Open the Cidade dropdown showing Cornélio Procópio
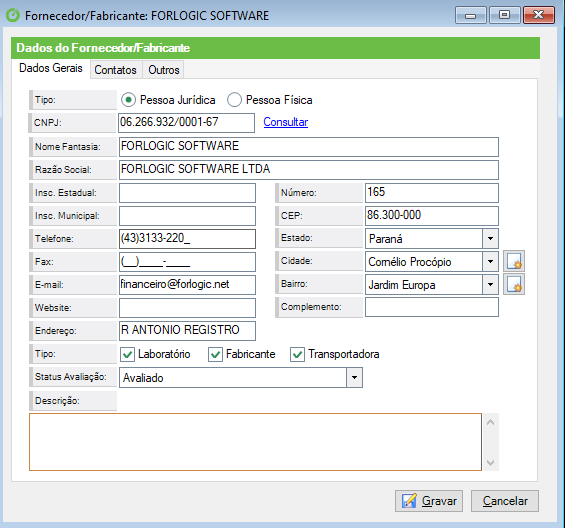This screenshot has width=565, height=528. (x=490, y=261)
